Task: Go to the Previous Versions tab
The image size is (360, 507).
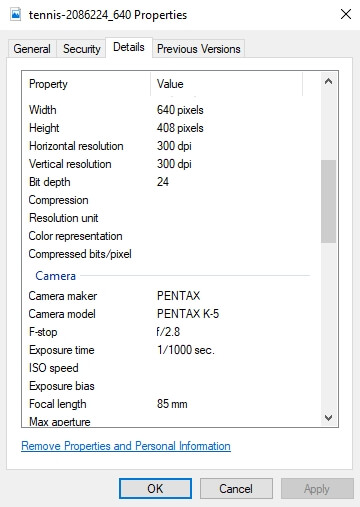Action: tap(199, 49)
